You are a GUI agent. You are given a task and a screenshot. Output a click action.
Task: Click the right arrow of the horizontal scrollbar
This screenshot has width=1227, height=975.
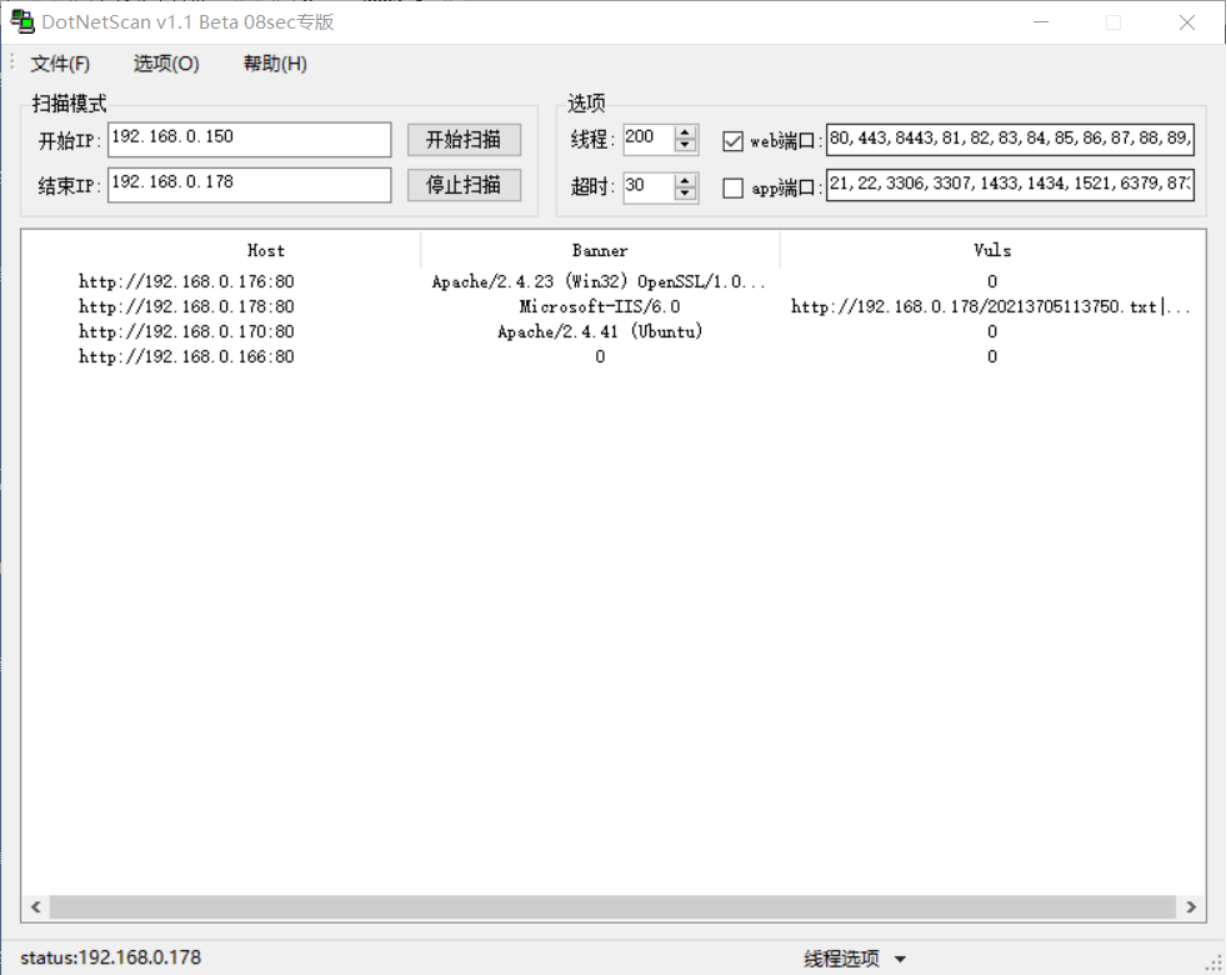[x=1189, y=907]
